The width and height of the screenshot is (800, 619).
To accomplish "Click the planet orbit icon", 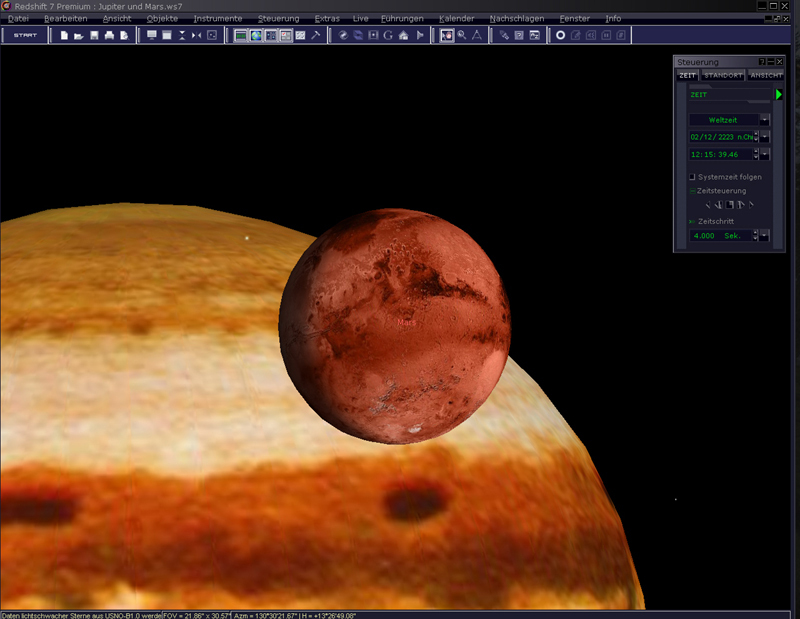I will click(x=343, y=35).
